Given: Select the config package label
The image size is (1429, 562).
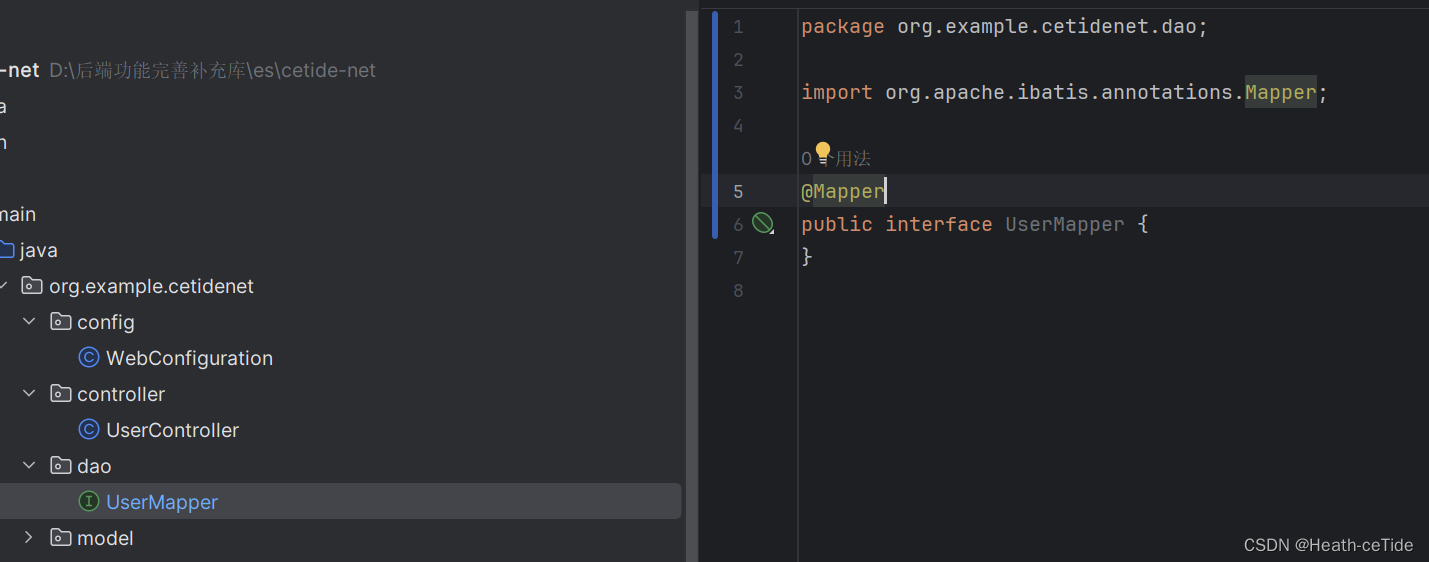Looking at the screenshot, I should [106, 322].
